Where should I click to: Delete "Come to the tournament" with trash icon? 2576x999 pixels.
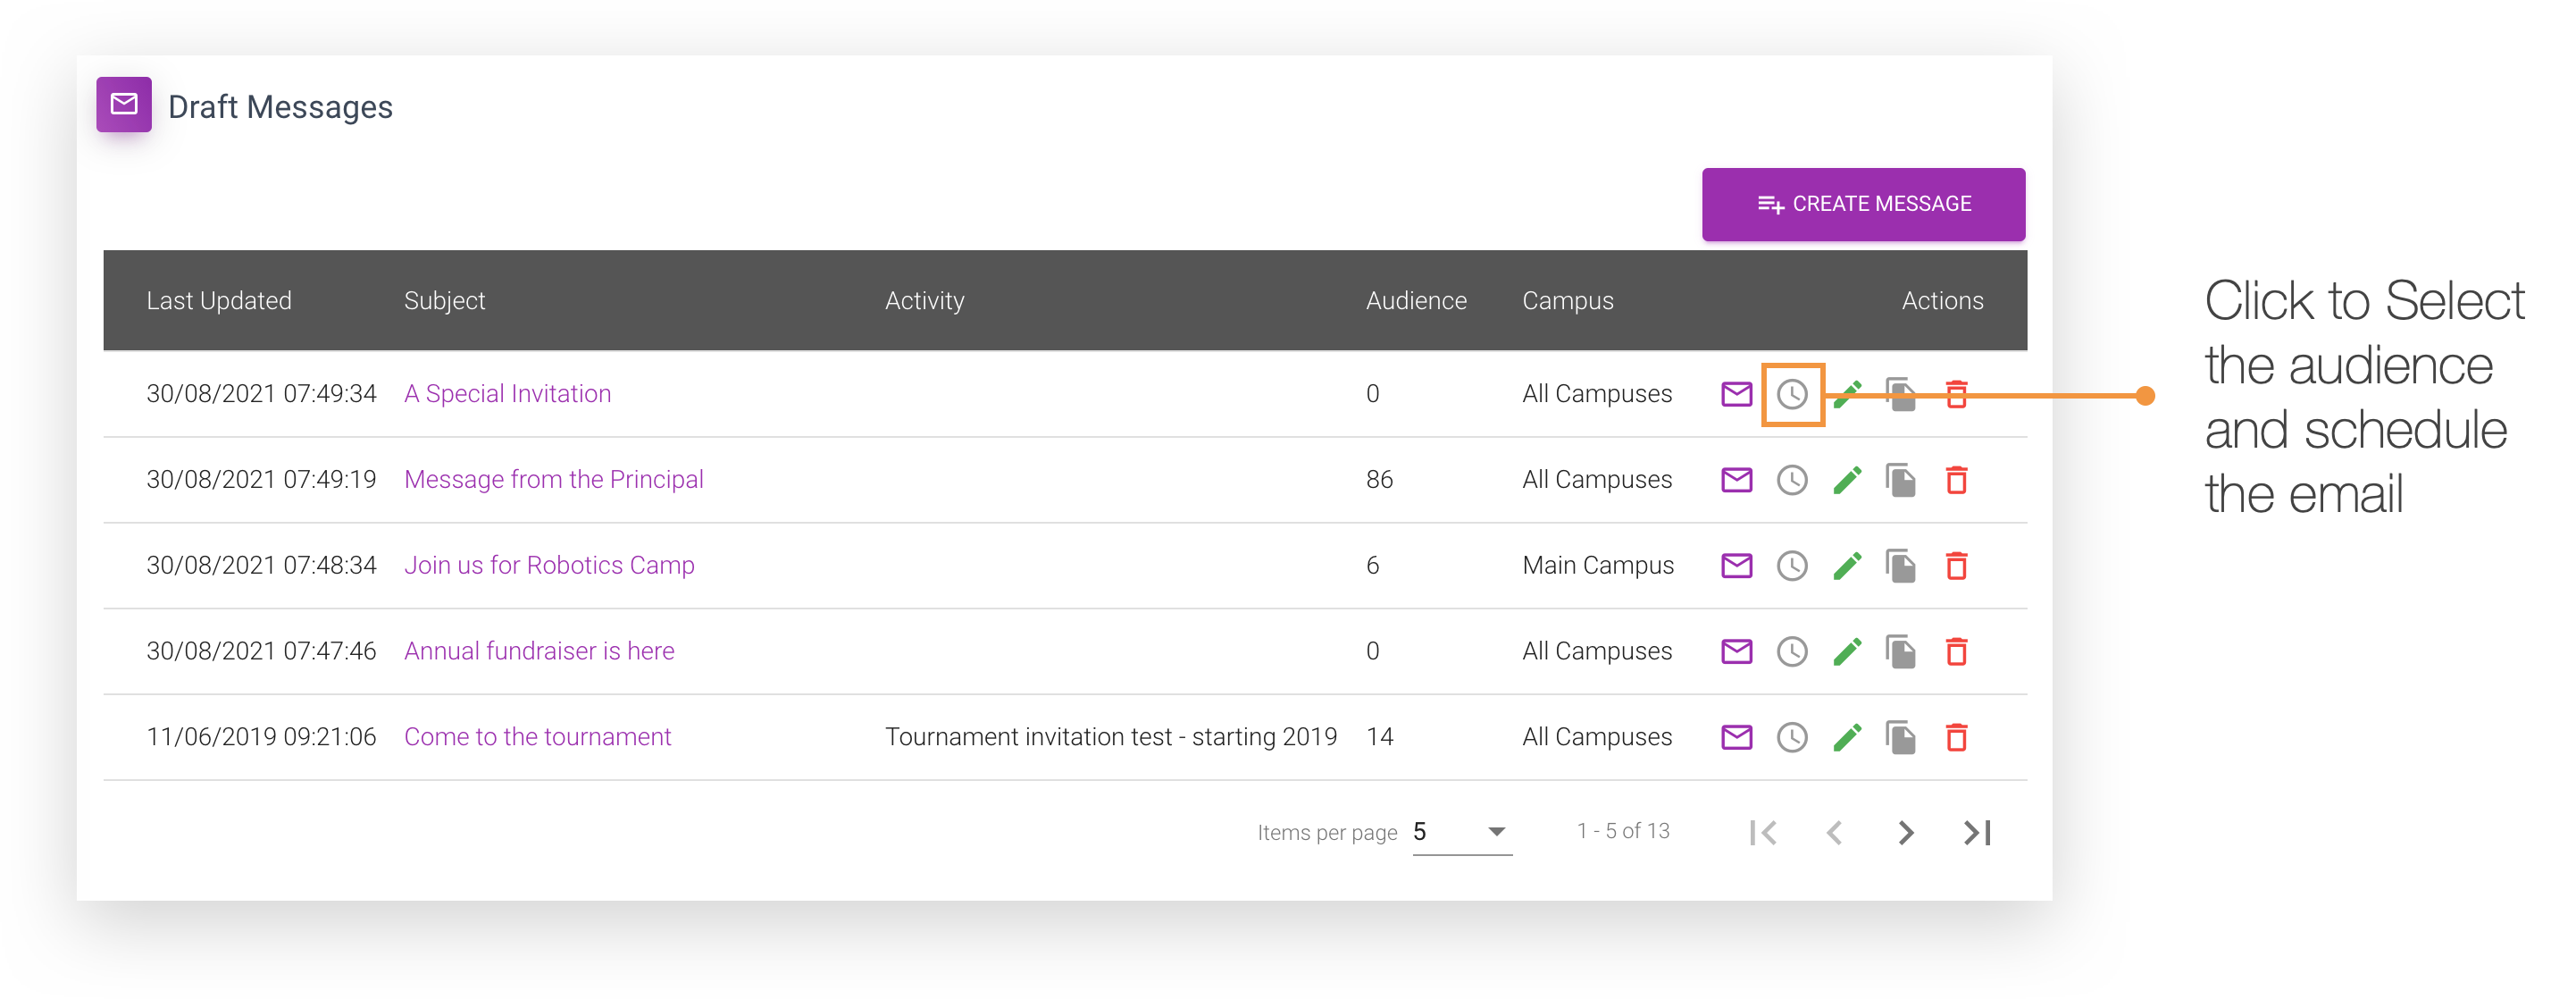(x=1957, y=737)
